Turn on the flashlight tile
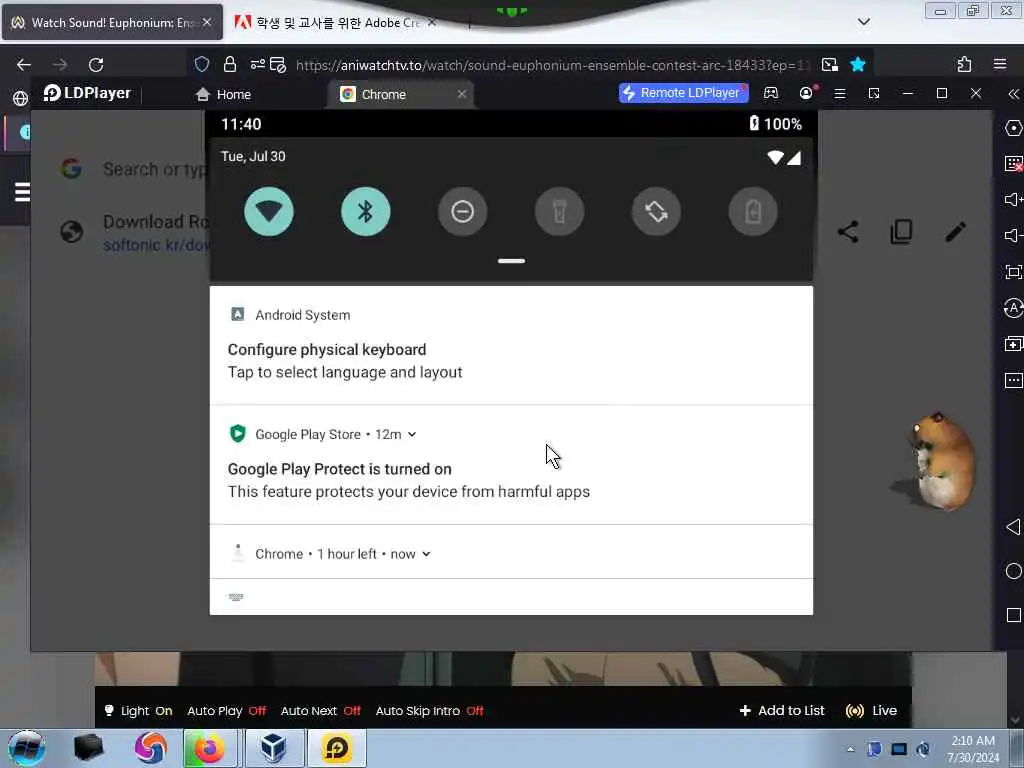Viewport: 1024px width, 768px height. (559, 212)
